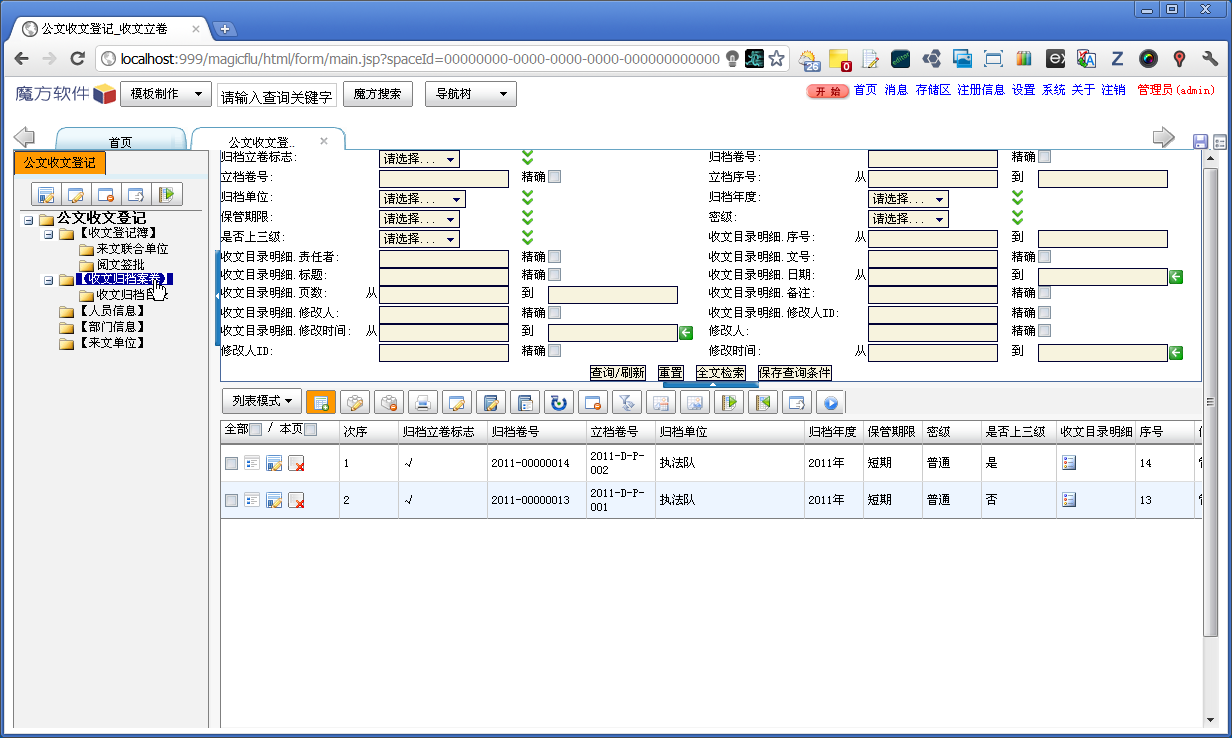Click the blue circular refresh icon in toolbar

point(558,402)
